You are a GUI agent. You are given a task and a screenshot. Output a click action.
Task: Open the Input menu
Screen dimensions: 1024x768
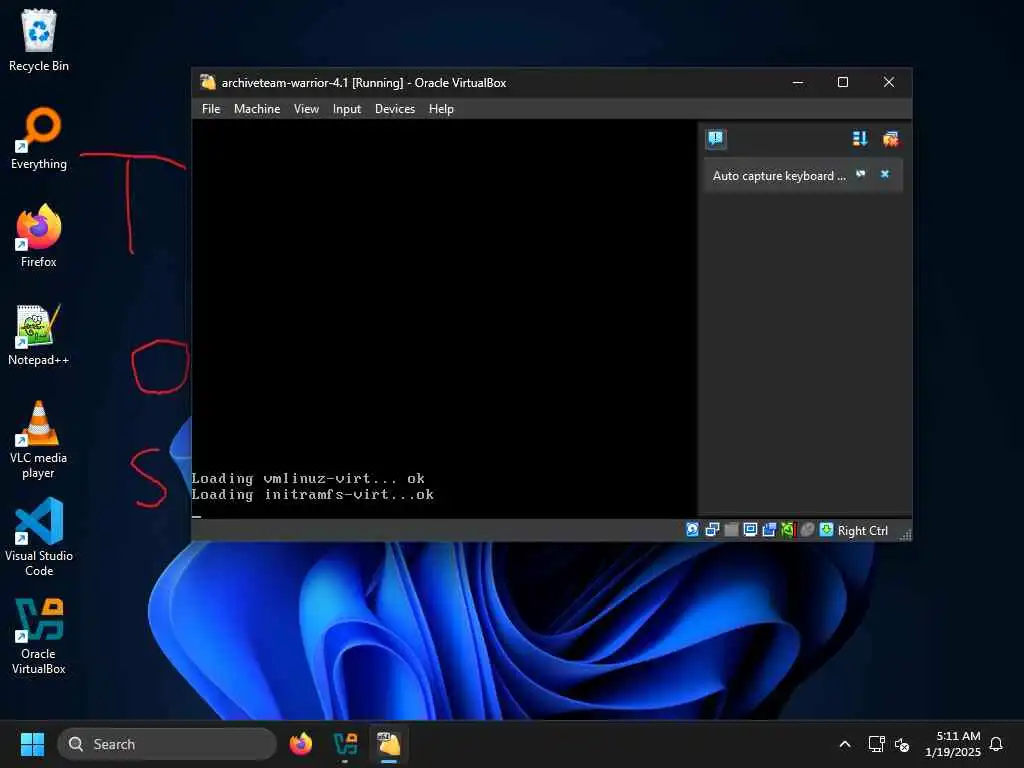click(347, 109)
